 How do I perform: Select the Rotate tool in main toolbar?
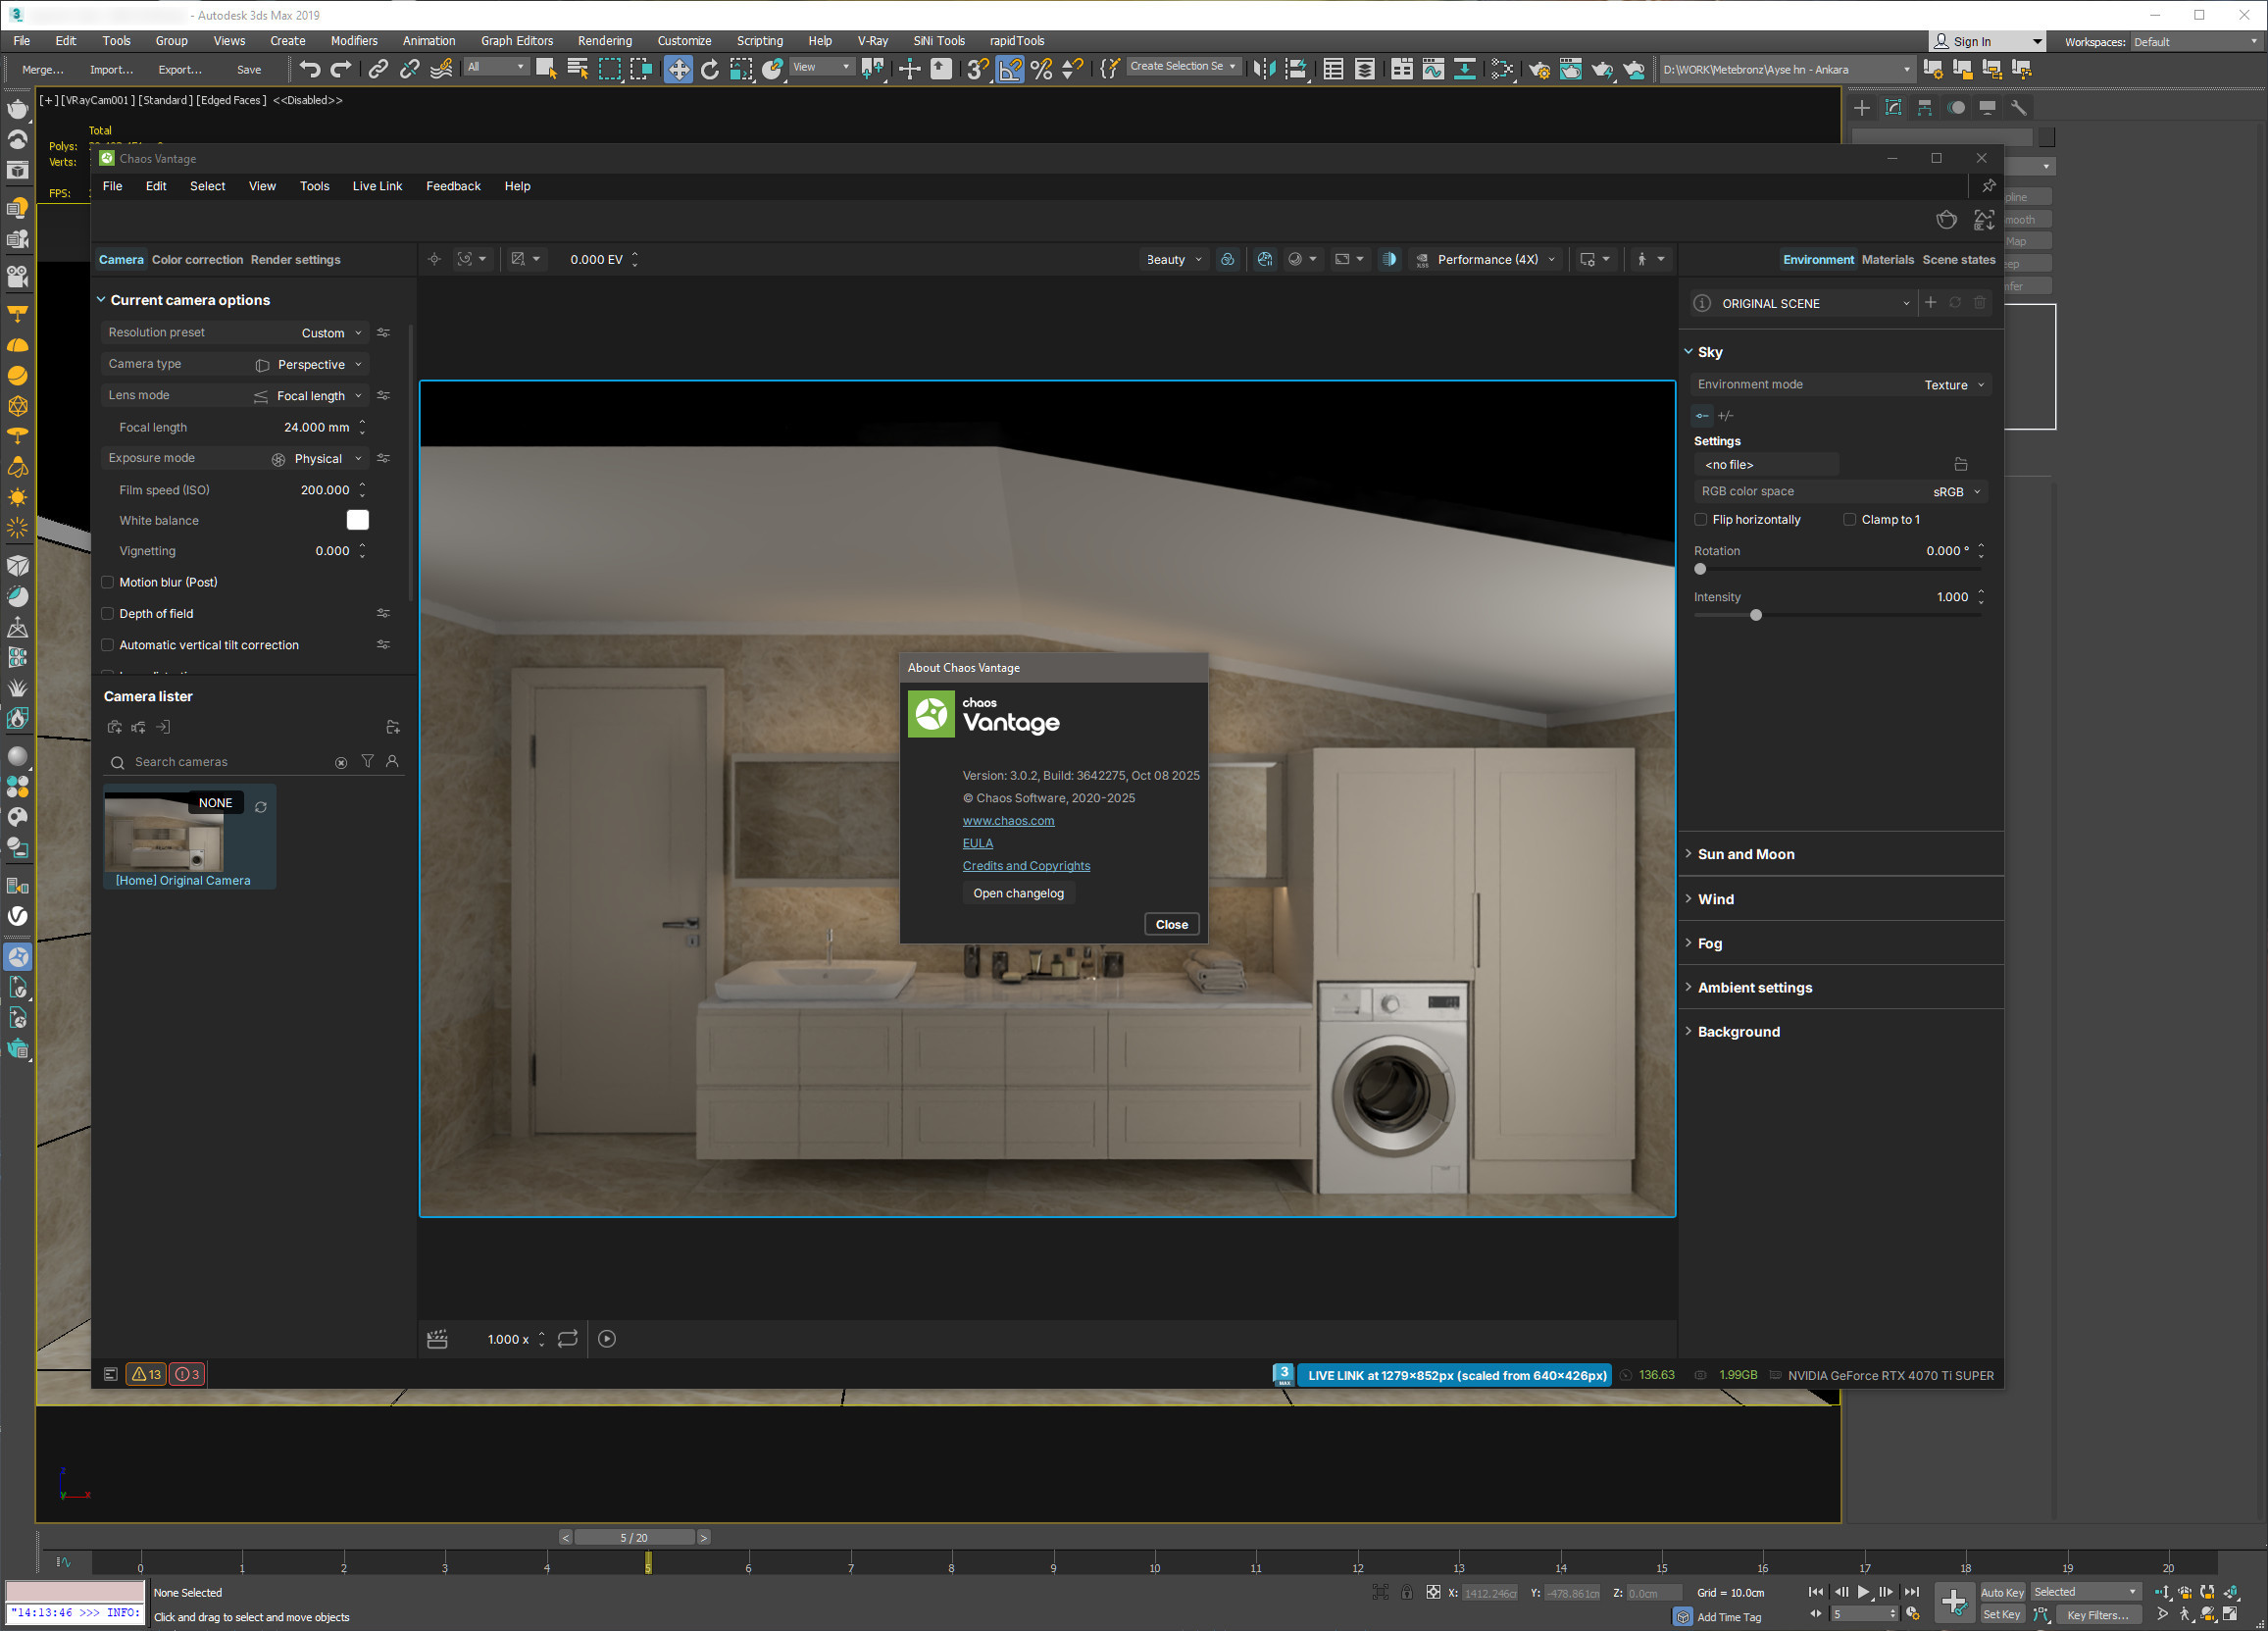point(709,69)
